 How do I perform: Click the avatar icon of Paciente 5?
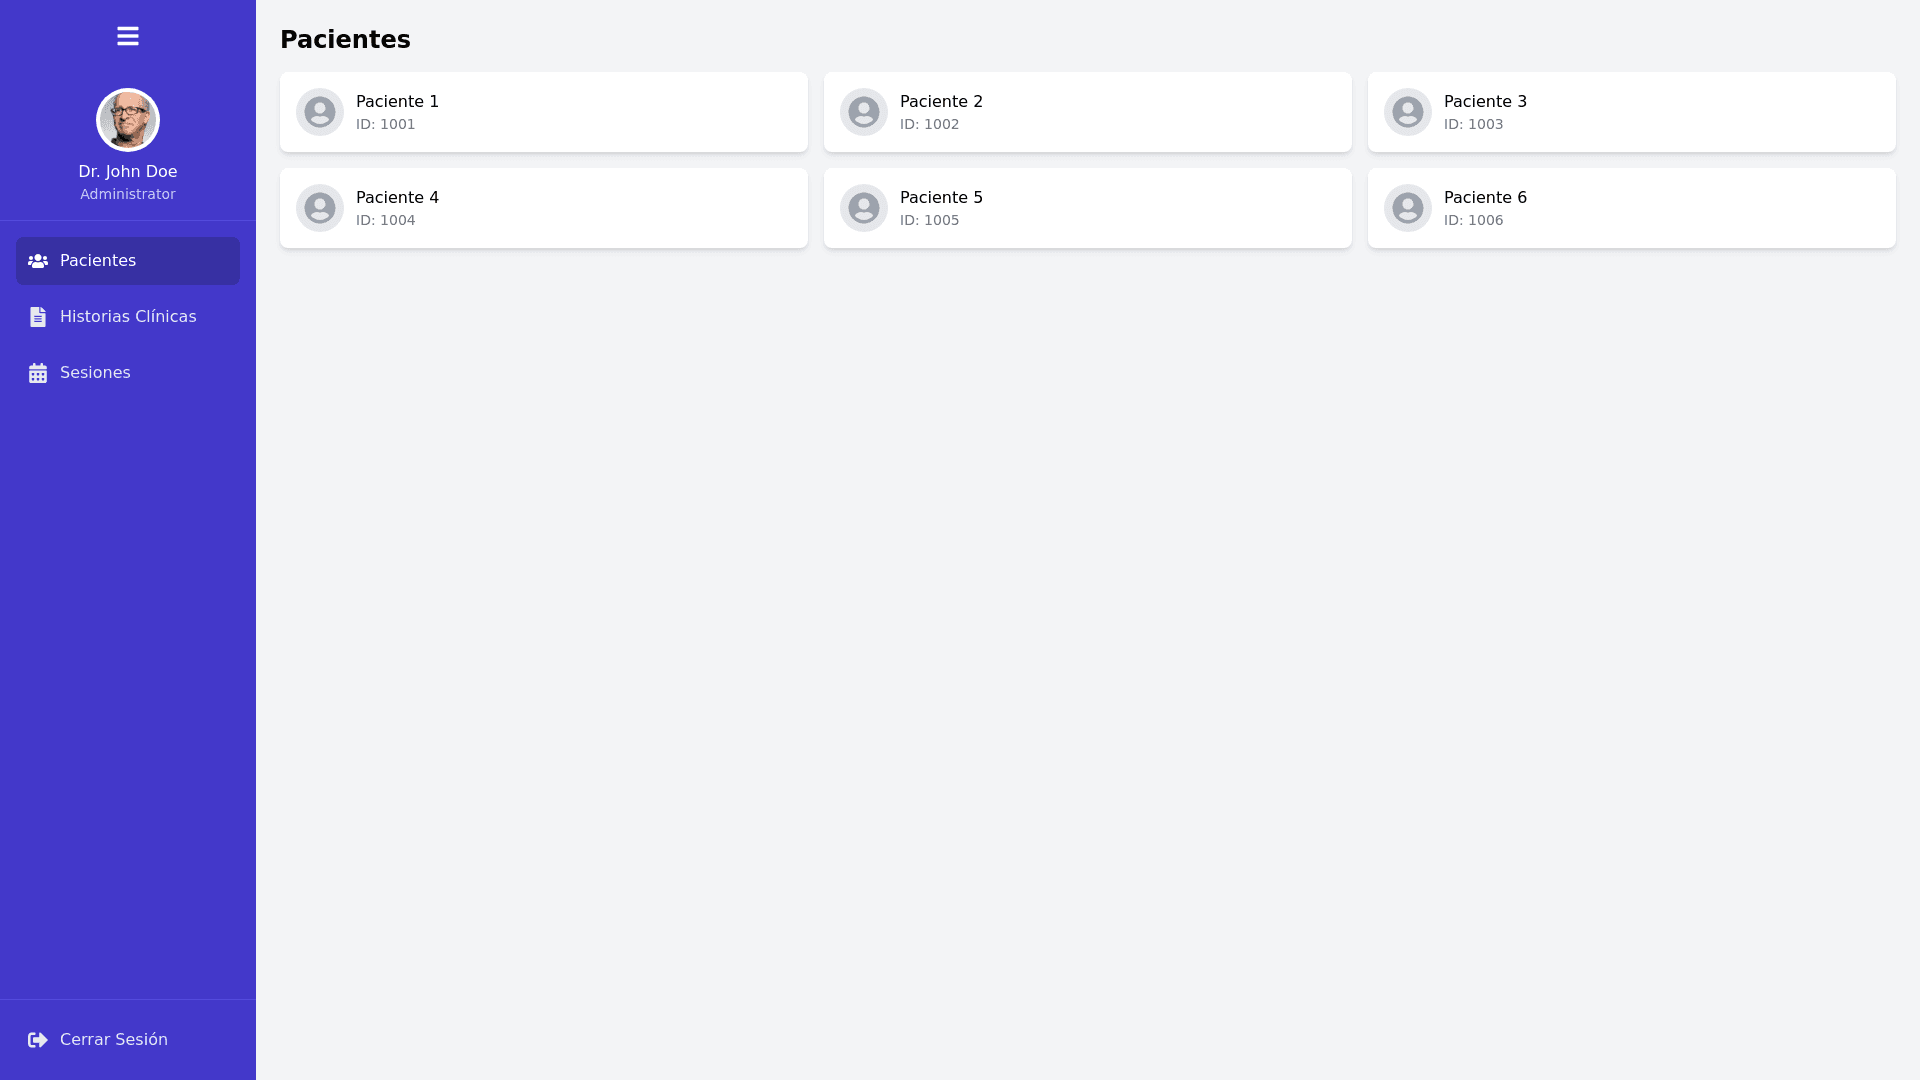[x=864, y=208]
